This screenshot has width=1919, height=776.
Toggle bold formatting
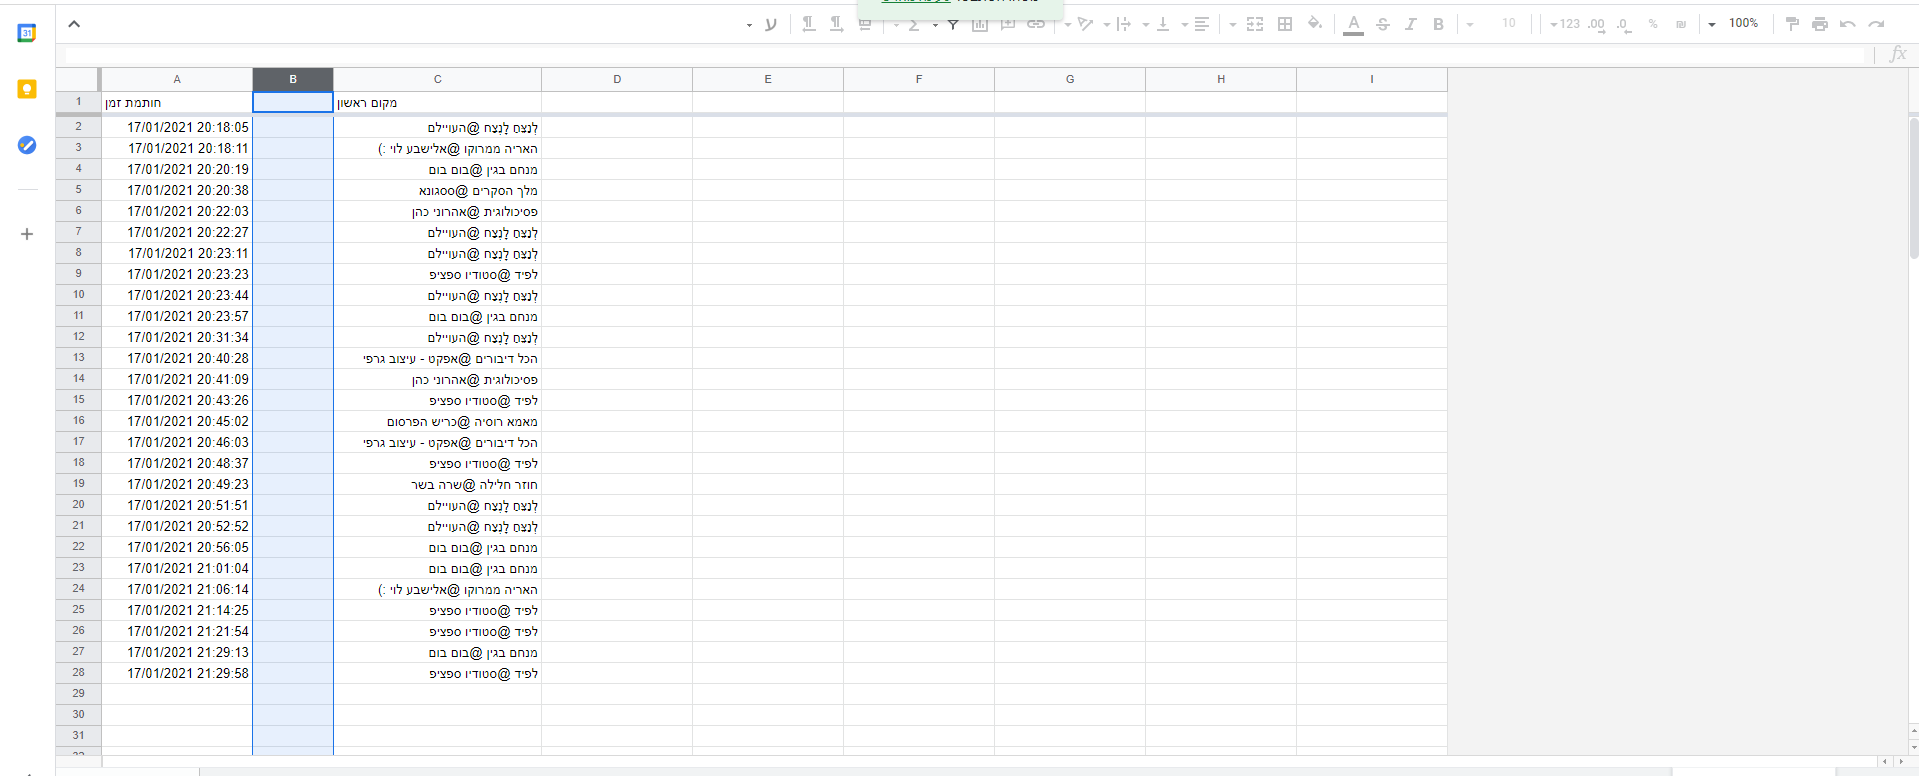tap(1438, 24)
